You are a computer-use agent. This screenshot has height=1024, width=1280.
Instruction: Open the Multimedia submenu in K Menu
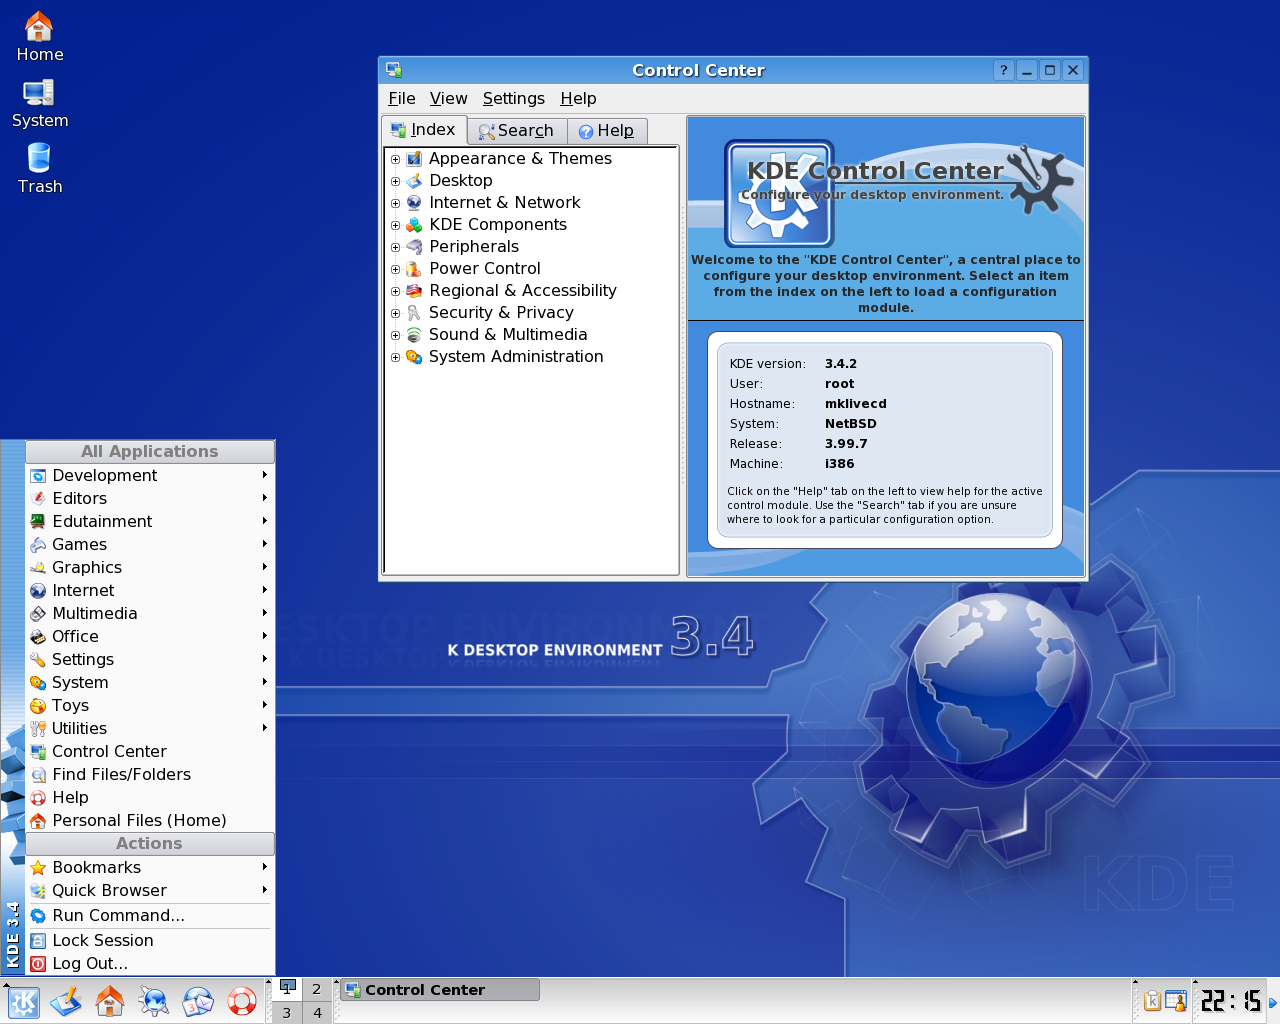click(x=150, y=613)
